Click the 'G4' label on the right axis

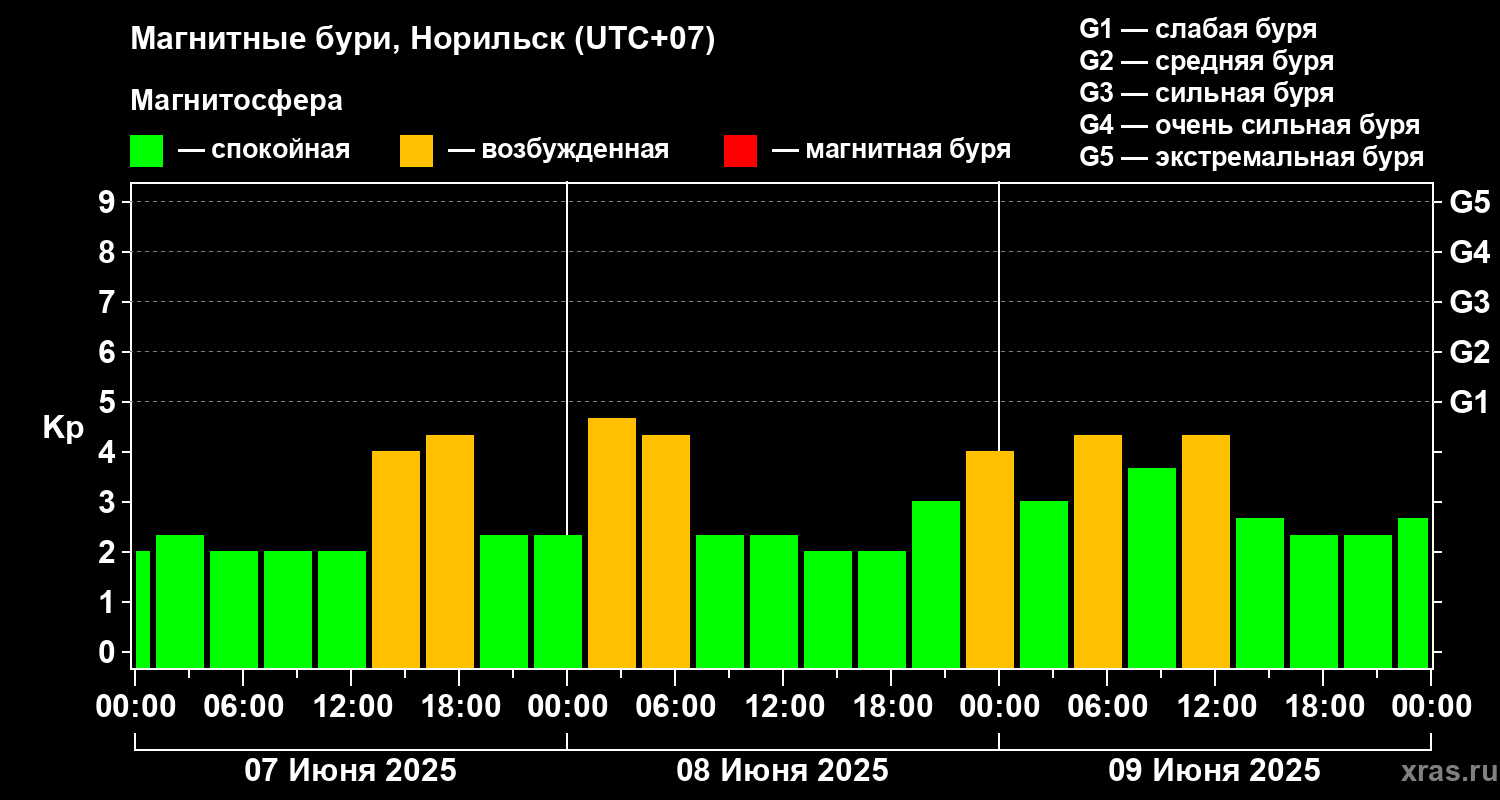click(x=1469, y=252)
